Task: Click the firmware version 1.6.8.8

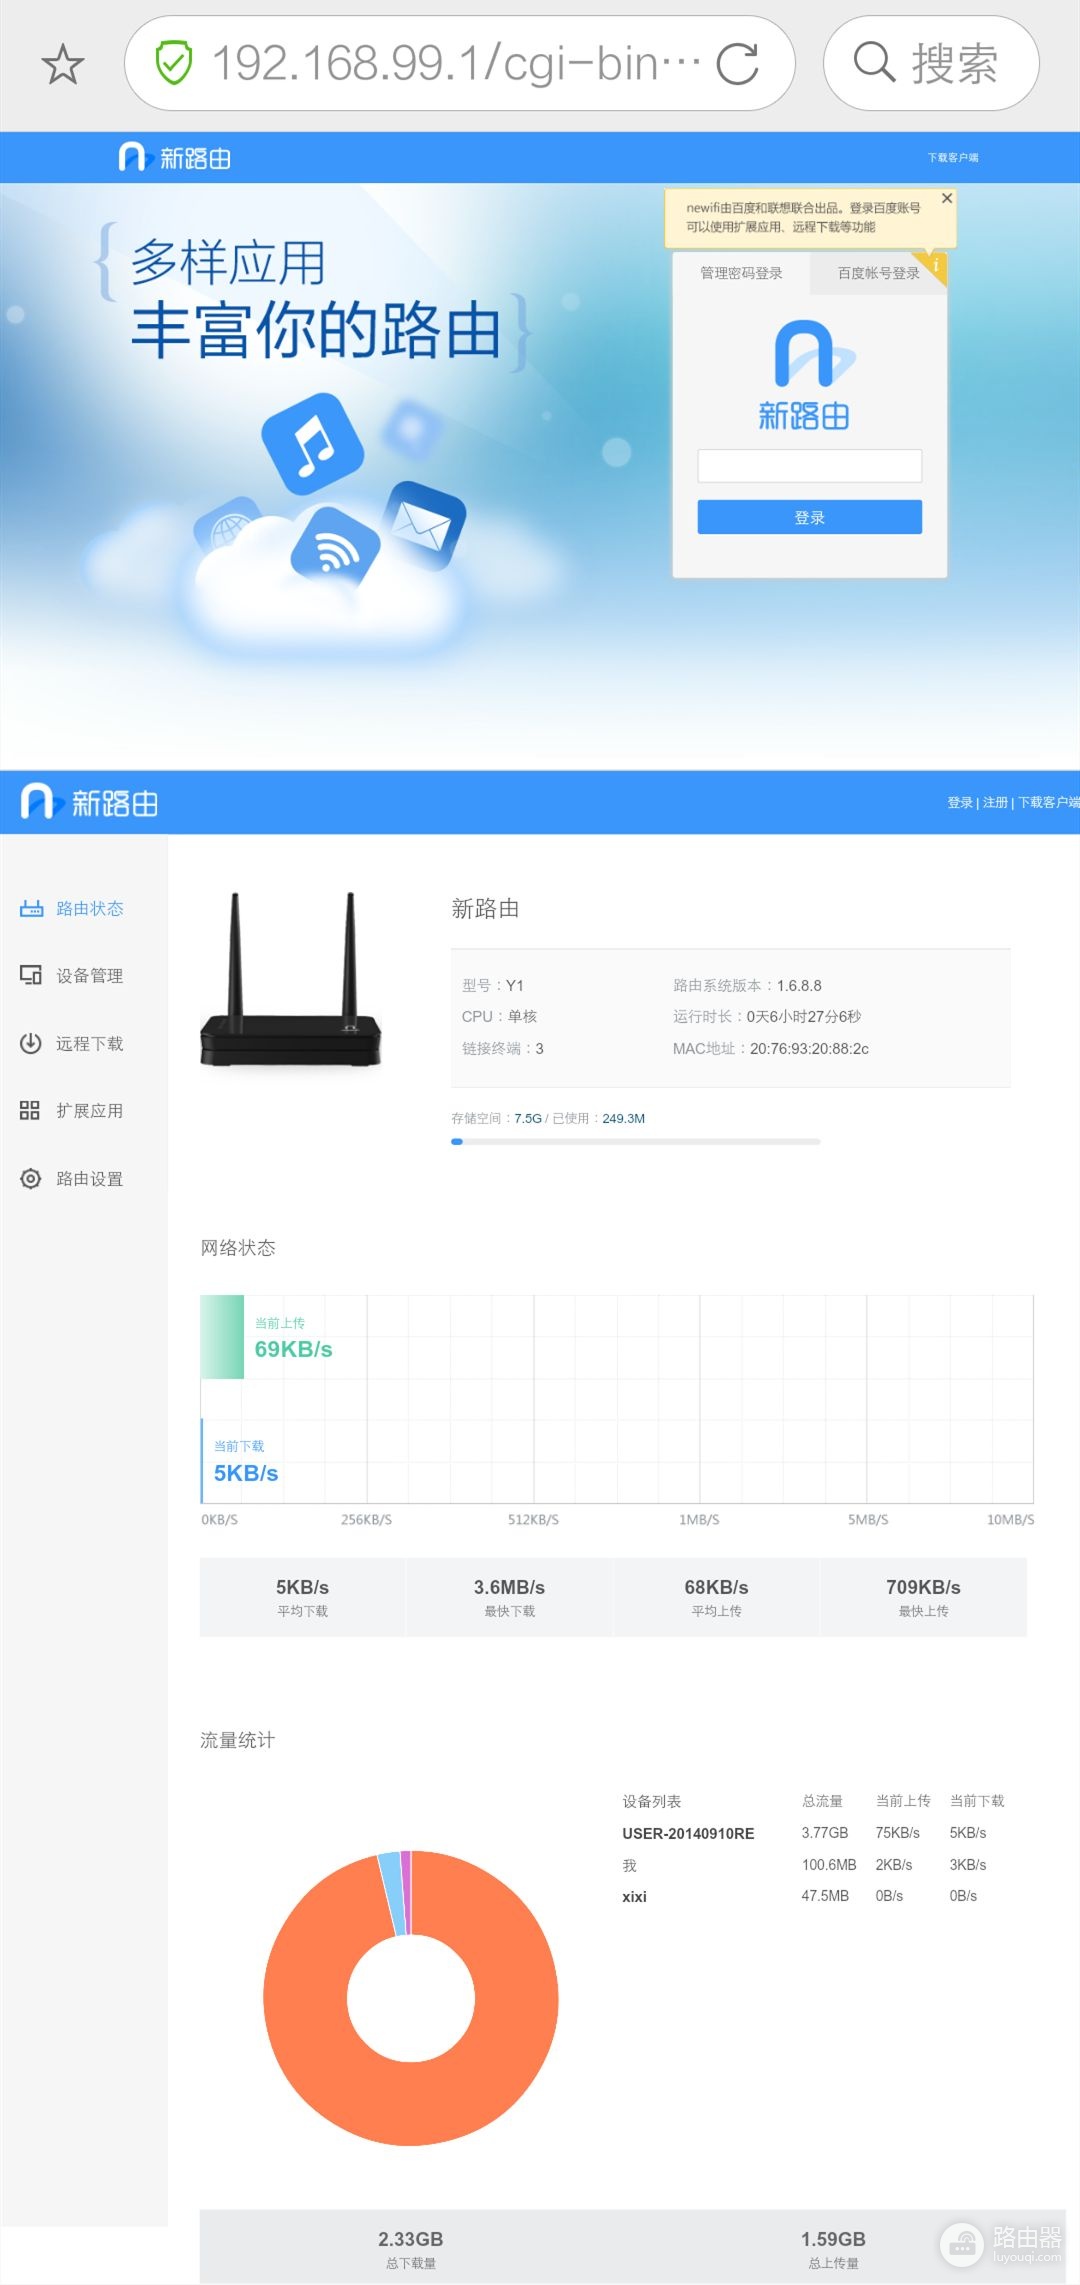Action: pos(799,985)
